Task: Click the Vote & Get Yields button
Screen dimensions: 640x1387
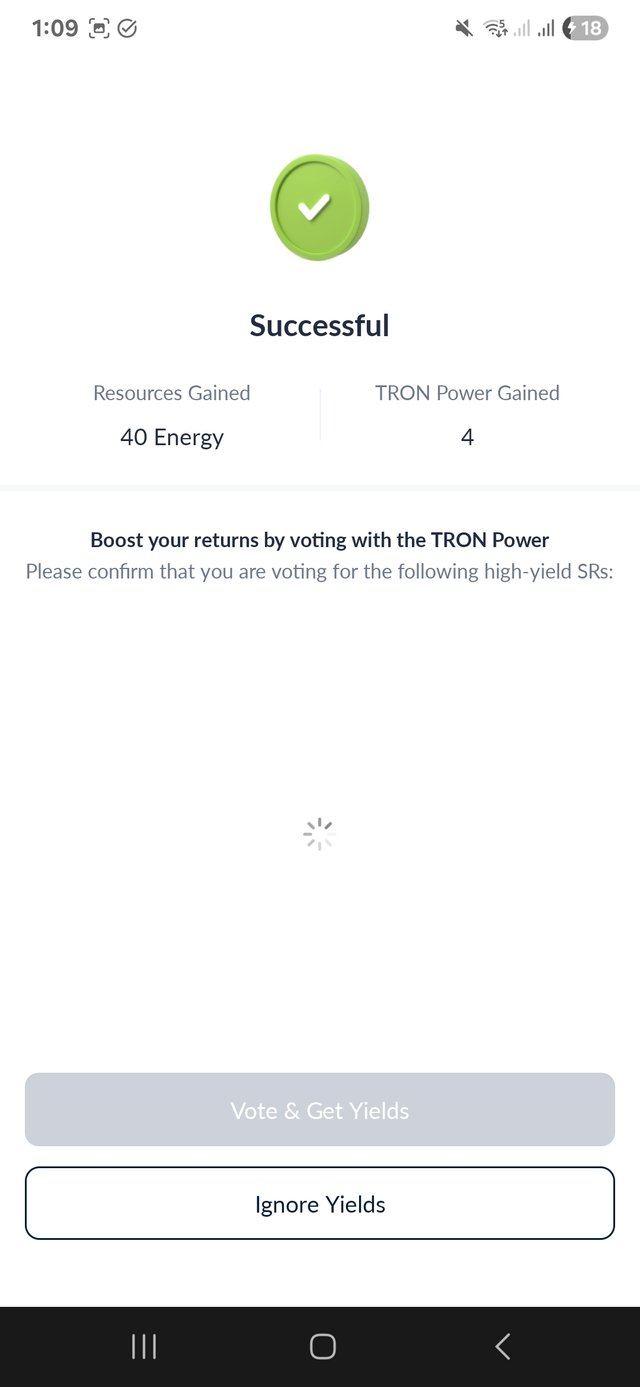Action: click(320, 1110)
